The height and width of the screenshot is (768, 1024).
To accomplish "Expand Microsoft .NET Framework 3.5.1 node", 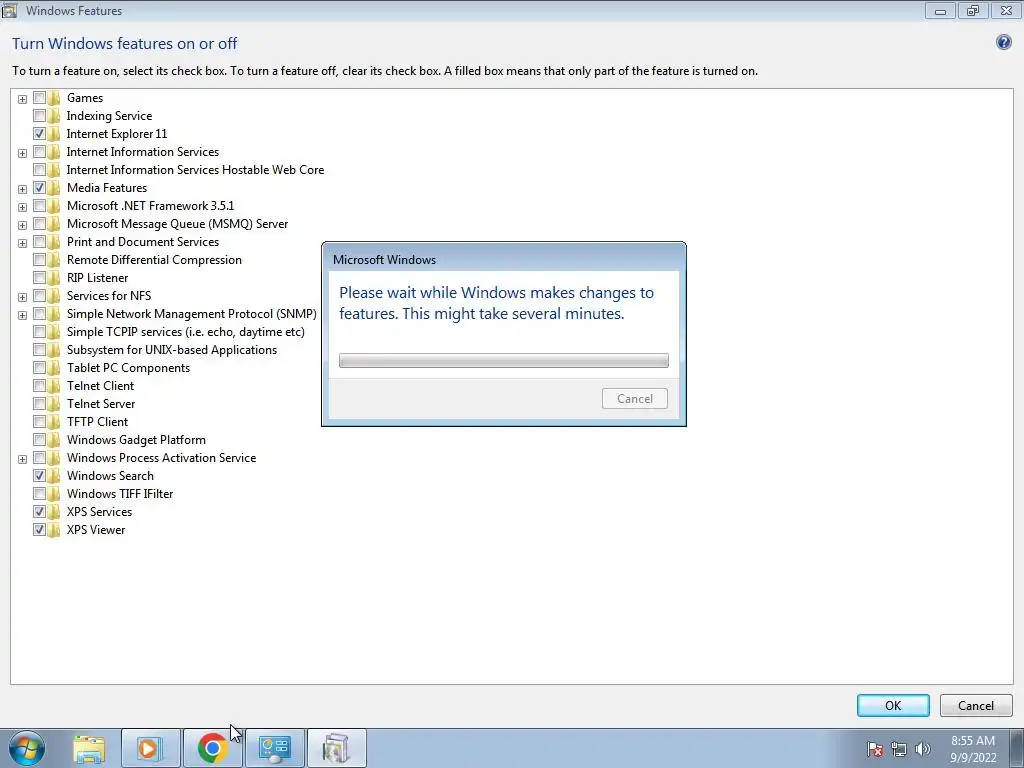I will (22, 208).
